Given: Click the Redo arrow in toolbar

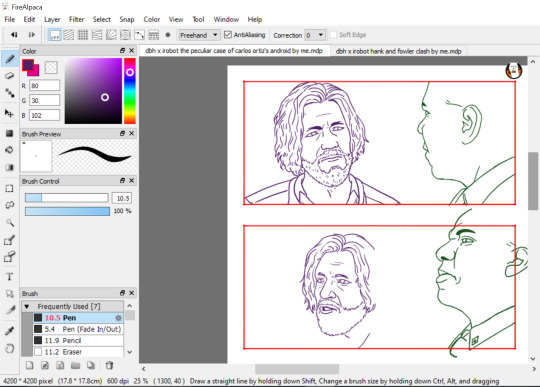Looking at the screenshot, I should [31, 35].
